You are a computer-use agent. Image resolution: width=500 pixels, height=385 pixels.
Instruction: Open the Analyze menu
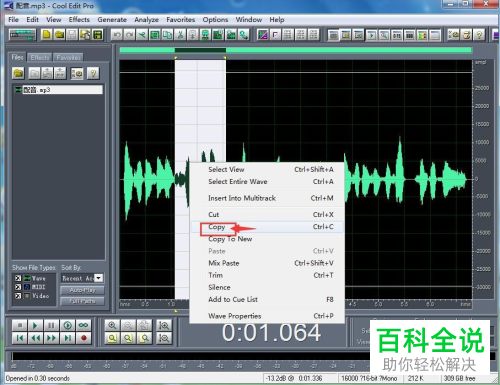pos(146,20)
